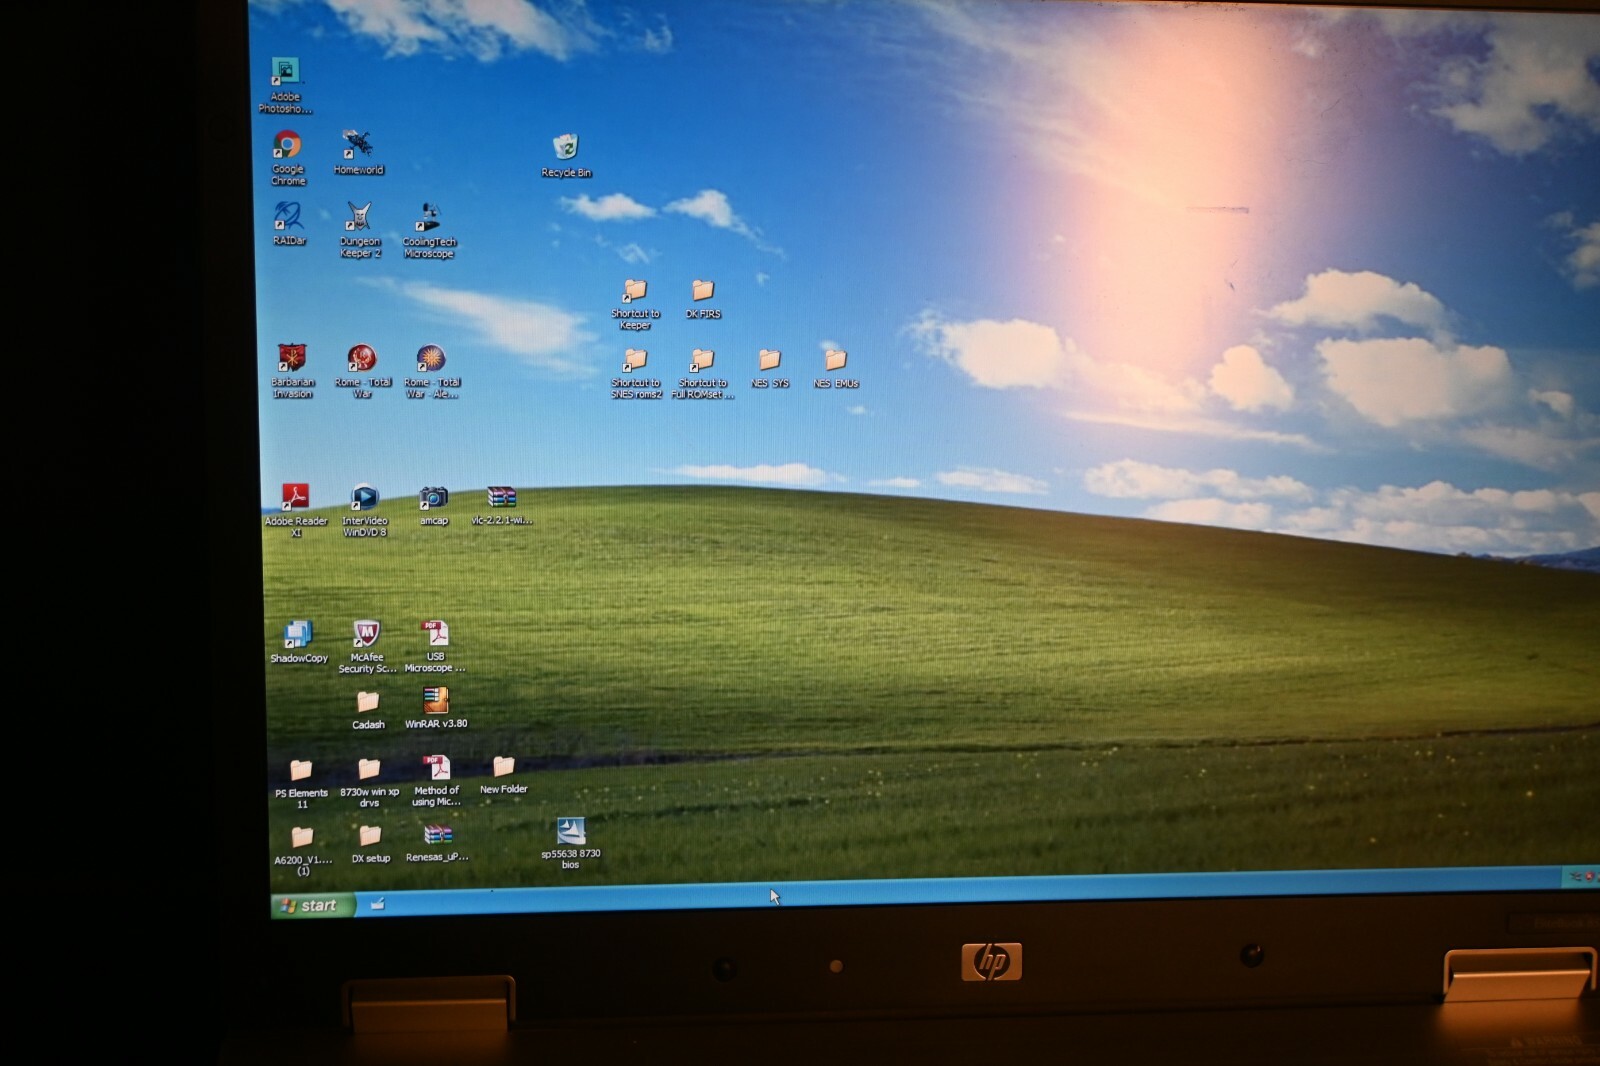Screen dimensions: 1600x1066
Task: Open the Shortcut to Full ROMset folder
Action: pyautogui.click(x=703, y=373)
